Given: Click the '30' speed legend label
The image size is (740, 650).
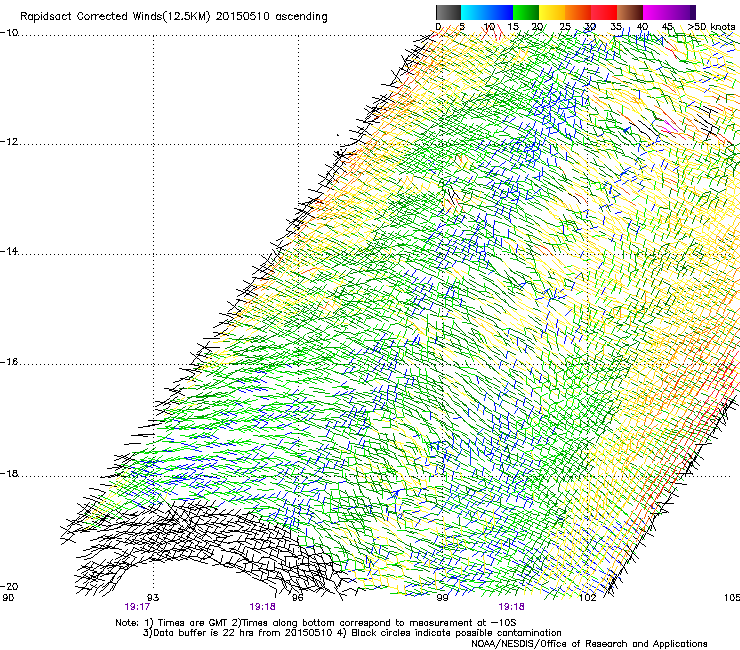Looking at the screenshot, I should click(590, 27).
